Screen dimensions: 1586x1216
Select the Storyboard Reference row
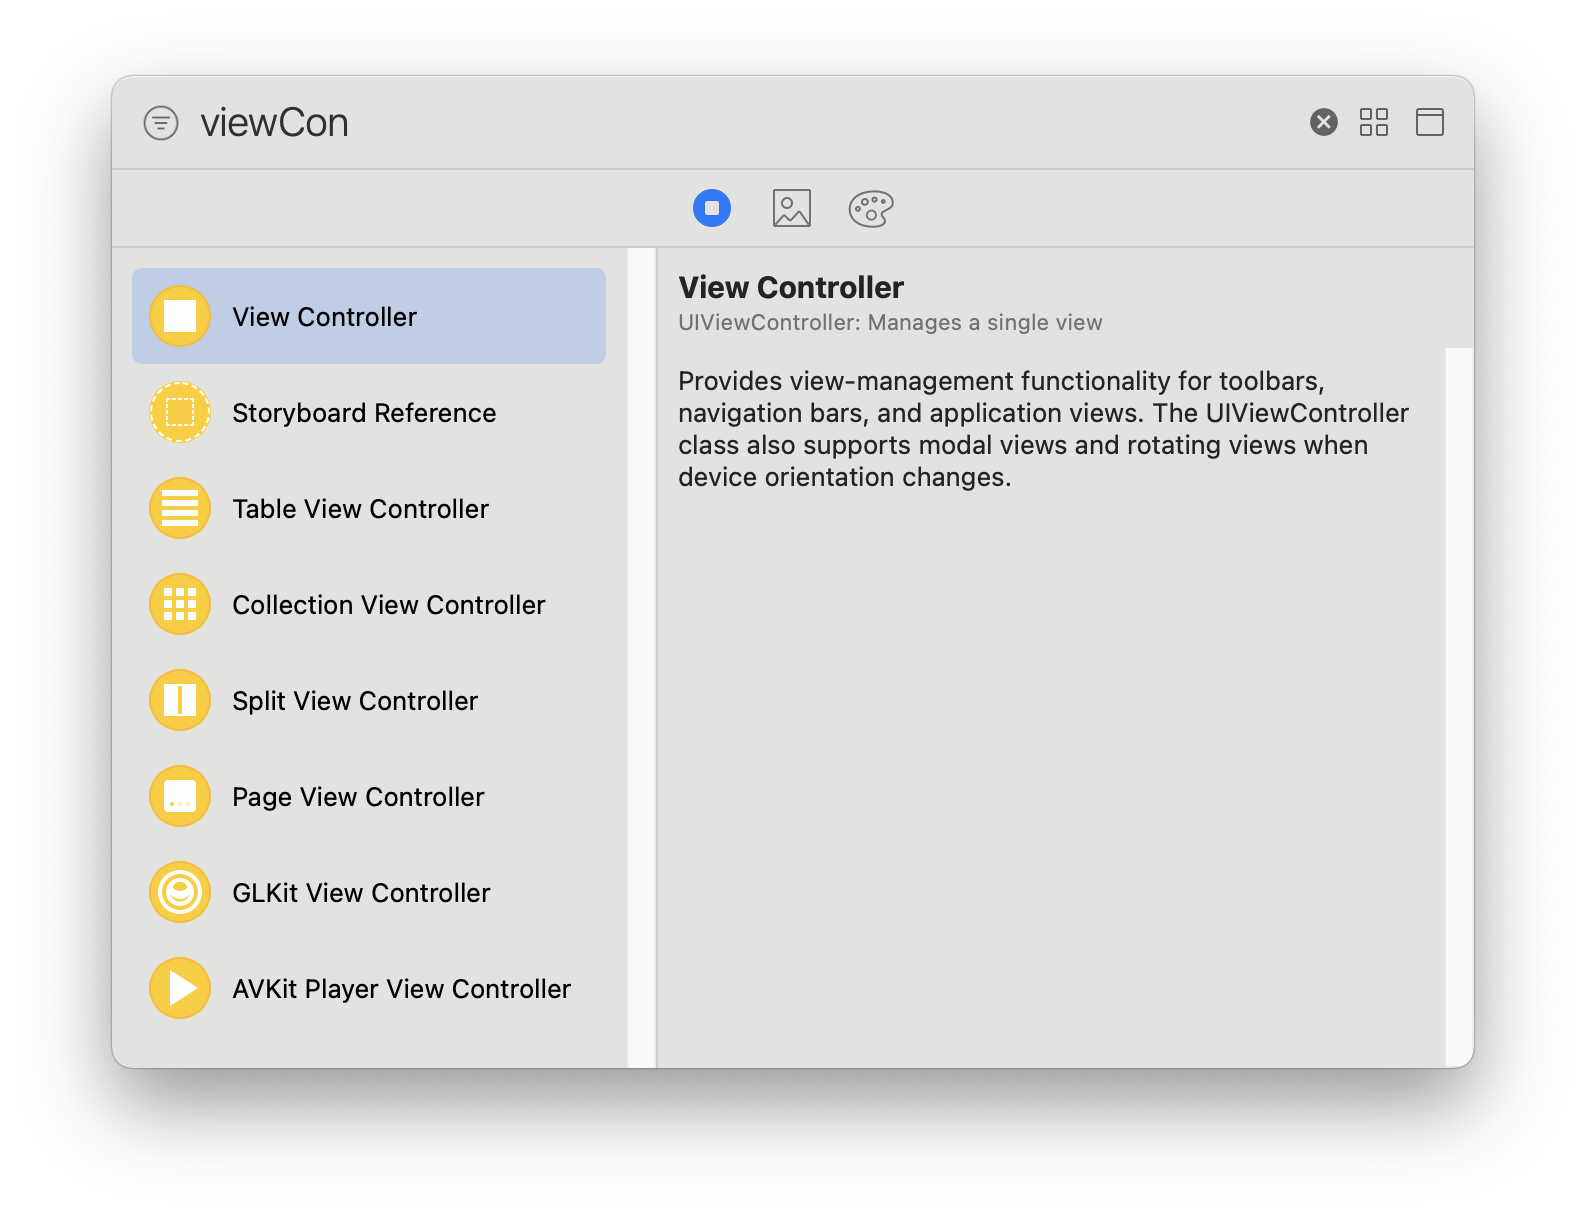pyautogui.click(x=369, y=412)
